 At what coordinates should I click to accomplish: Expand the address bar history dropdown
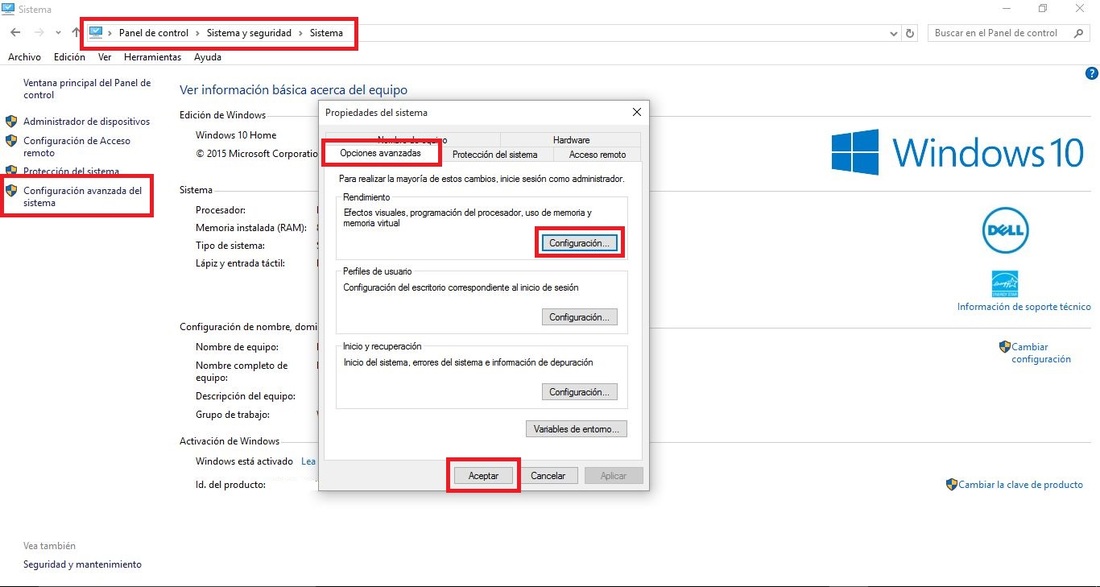click(x=893, y=33)
